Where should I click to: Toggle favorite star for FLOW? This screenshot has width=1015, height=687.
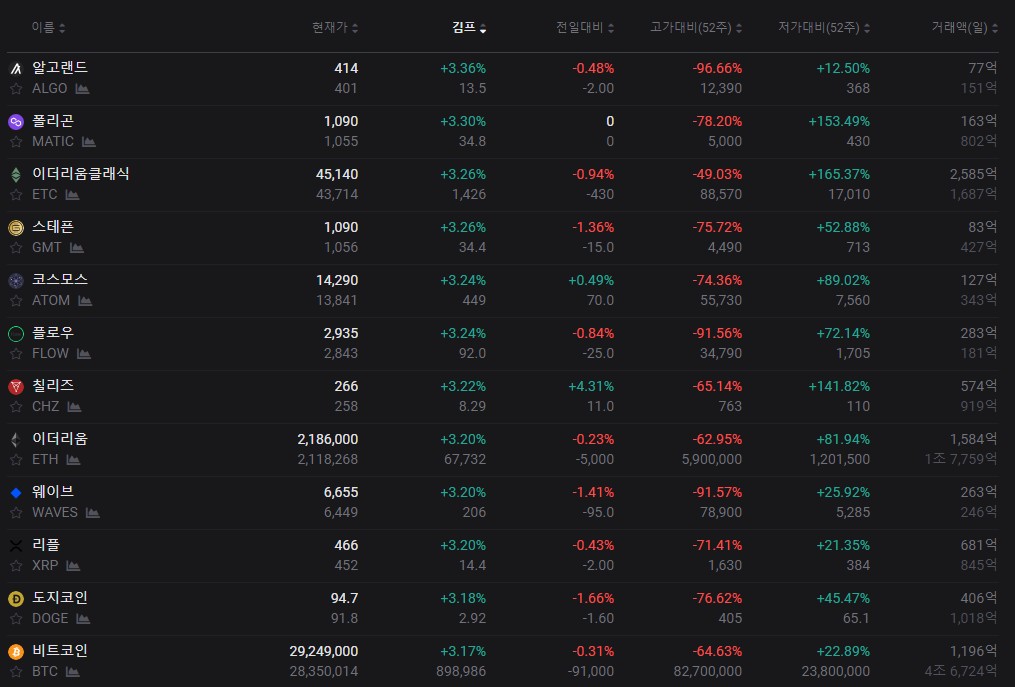coord(16,354)
